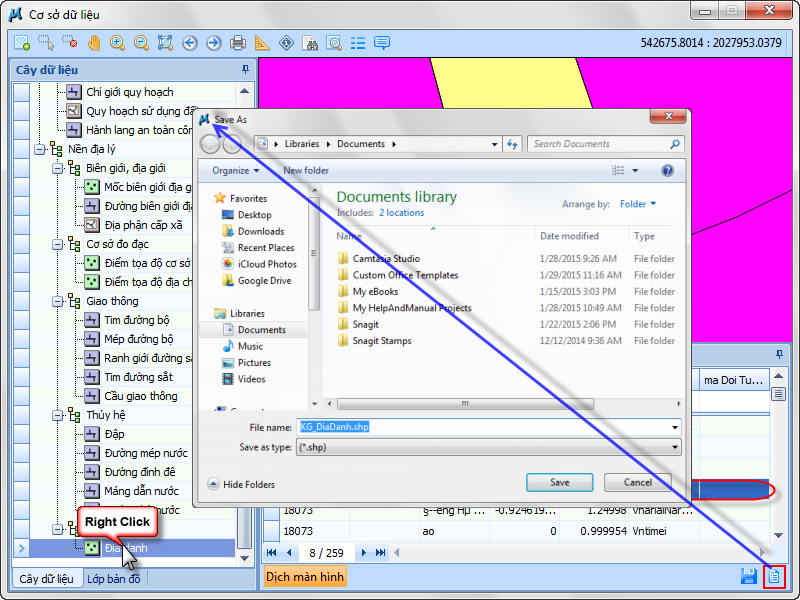Cancel the Save As dialog
This screenshot has width=800, height=600.
pos(637,482)
